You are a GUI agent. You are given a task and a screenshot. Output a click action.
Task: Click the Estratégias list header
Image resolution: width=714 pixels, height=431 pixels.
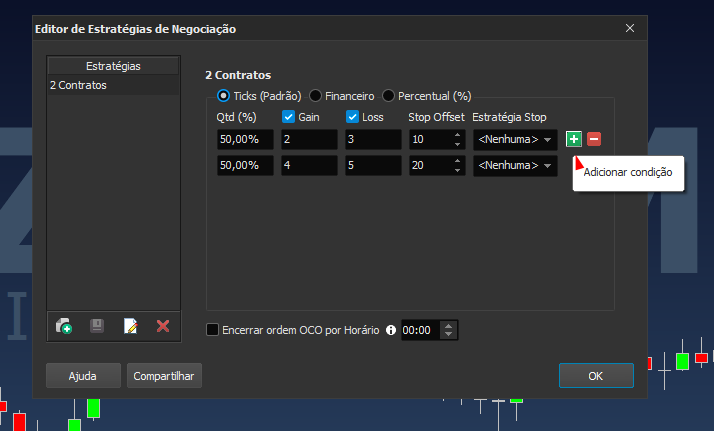pyautogui.click(x=113, y=66)
